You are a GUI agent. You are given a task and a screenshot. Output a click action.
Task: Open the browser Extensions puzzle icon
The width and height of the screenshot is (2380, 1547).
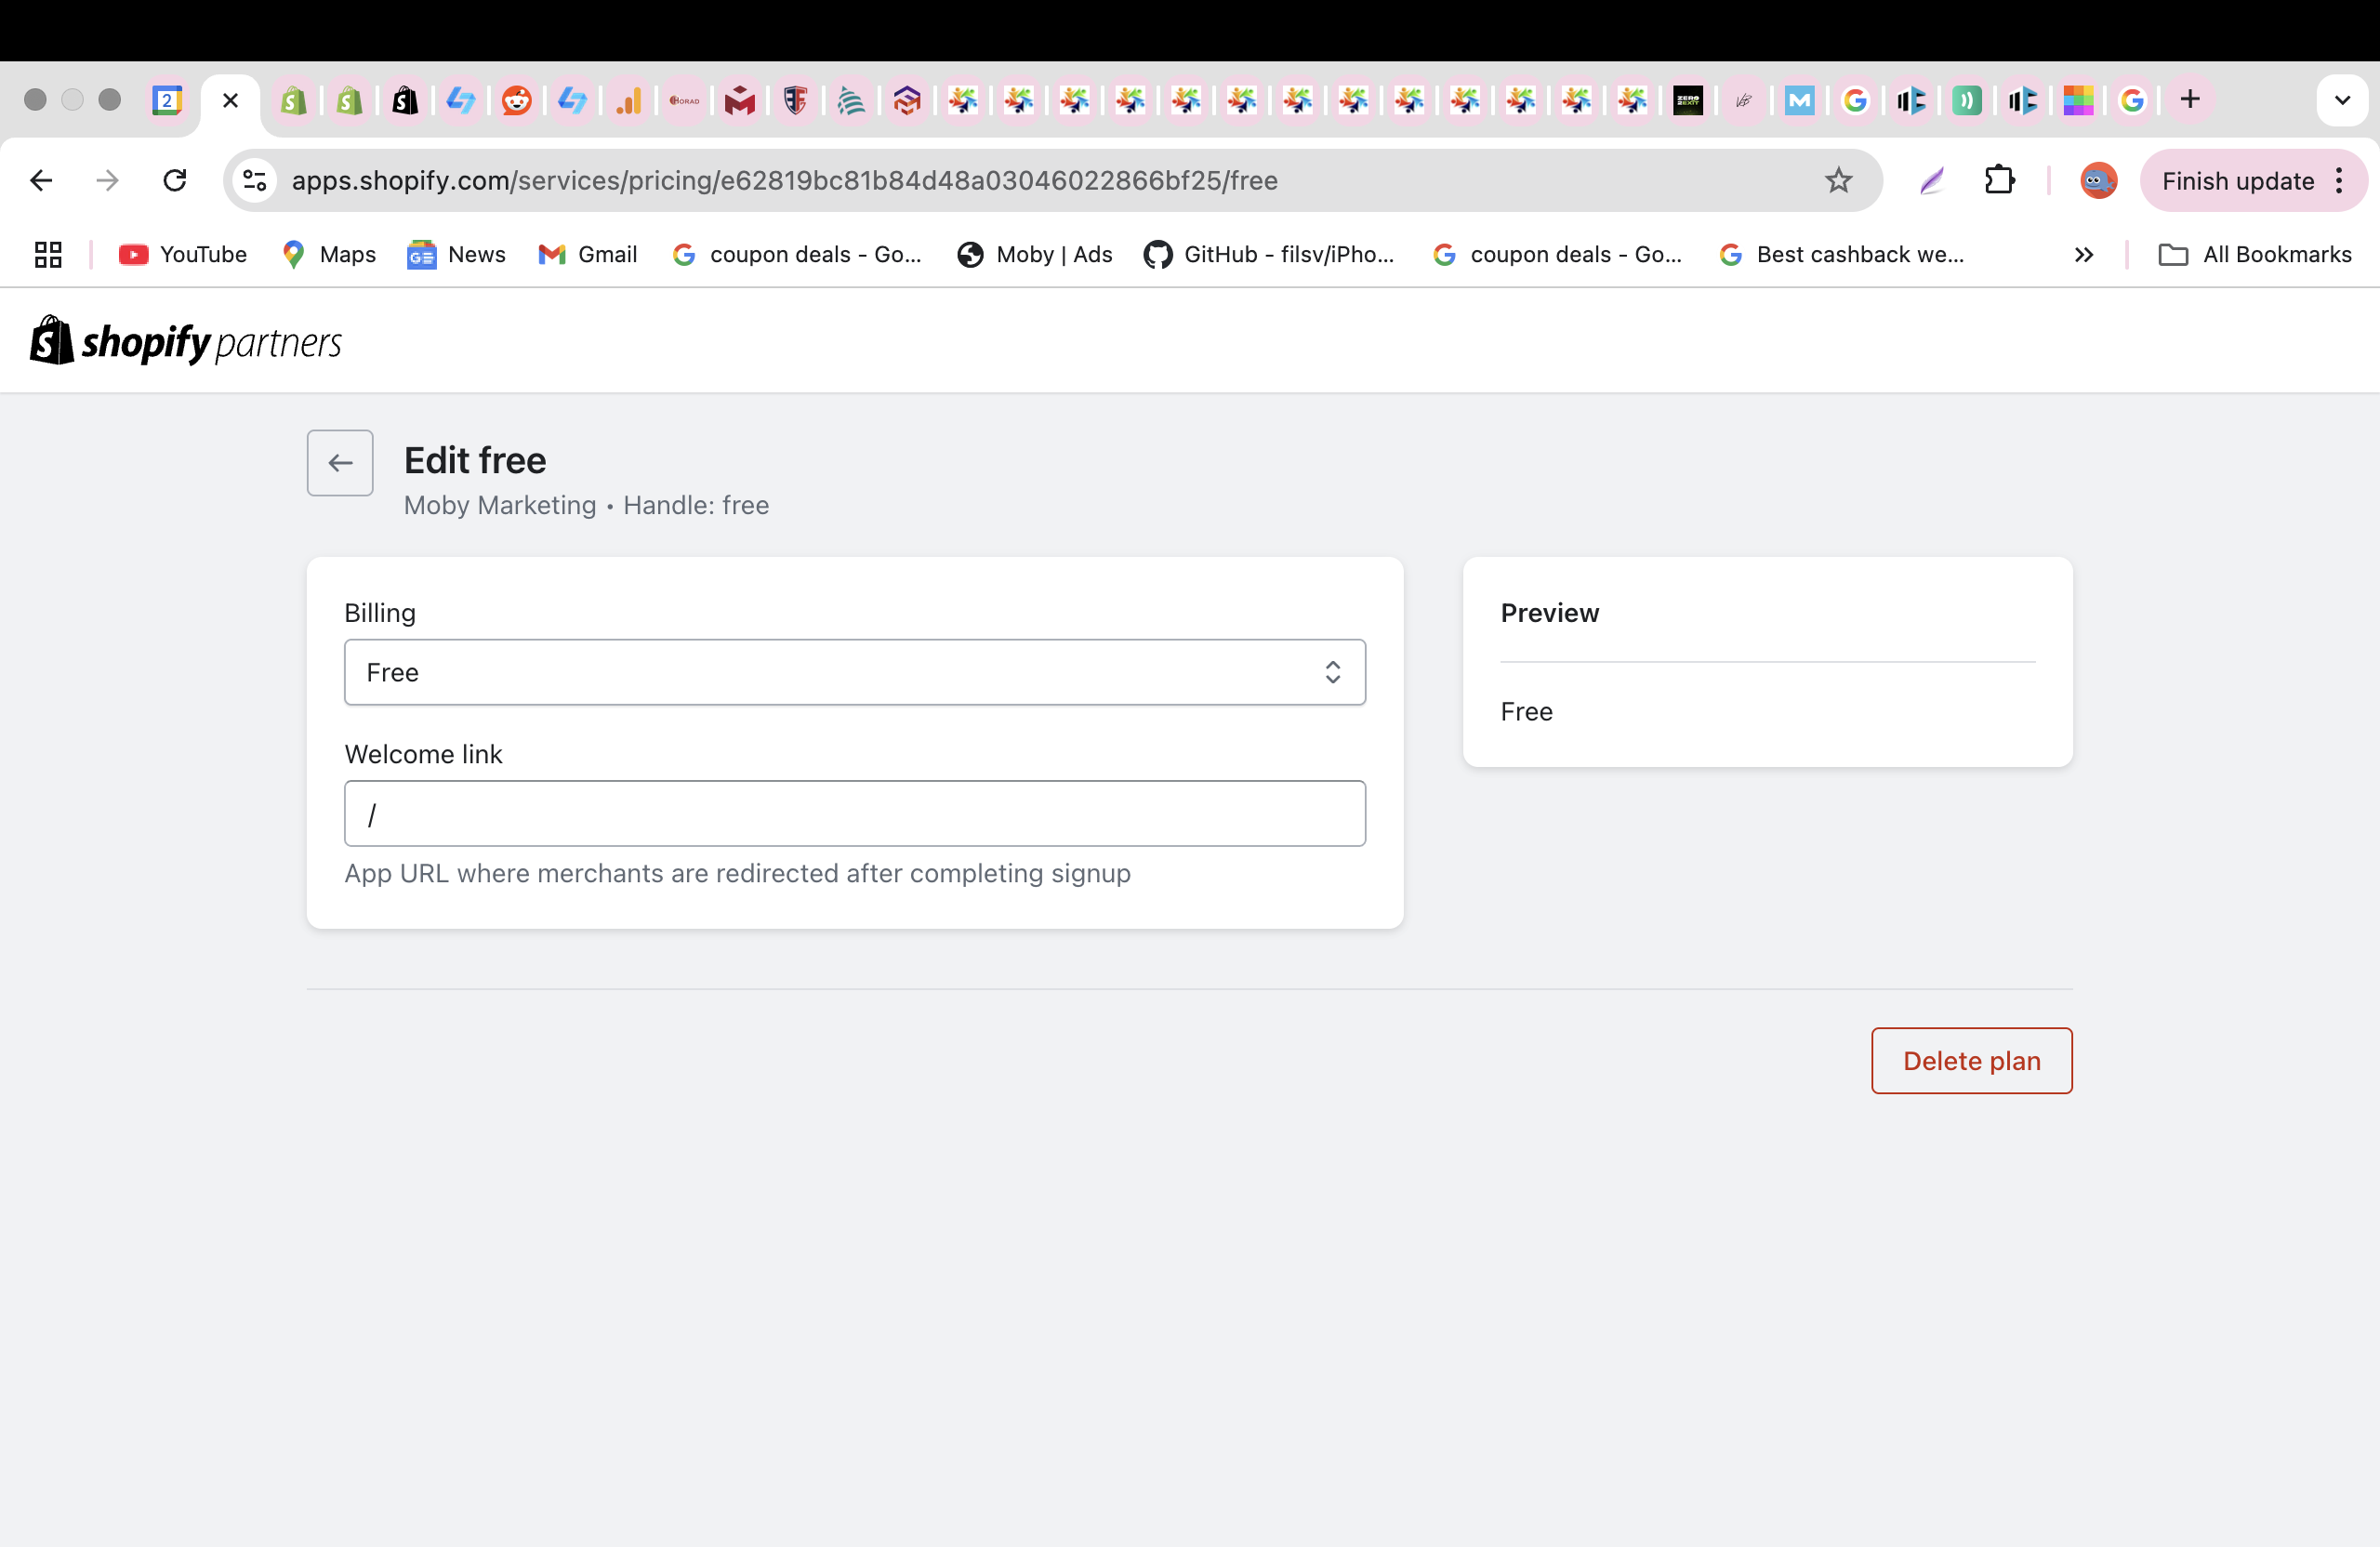coord(1999,181)
